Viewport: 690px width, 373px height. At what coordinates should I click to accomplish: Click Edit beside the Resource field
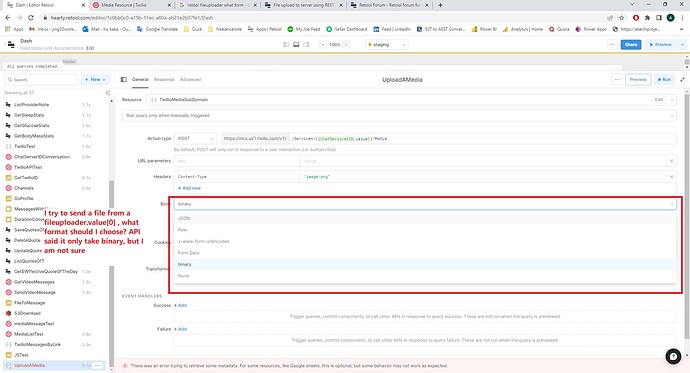[658, 100]
